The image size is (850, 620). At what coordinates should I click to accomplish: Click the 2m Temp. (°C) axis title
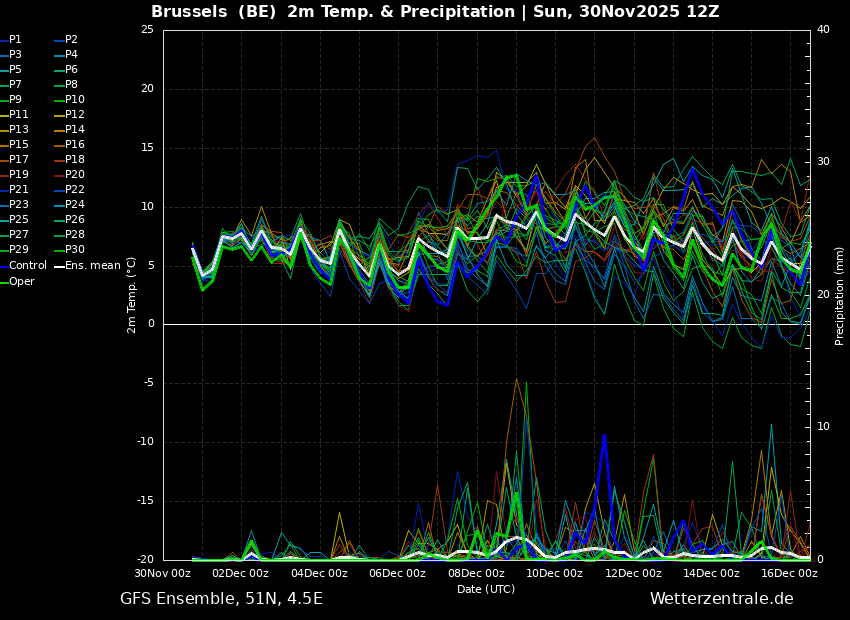pos(132,295)
